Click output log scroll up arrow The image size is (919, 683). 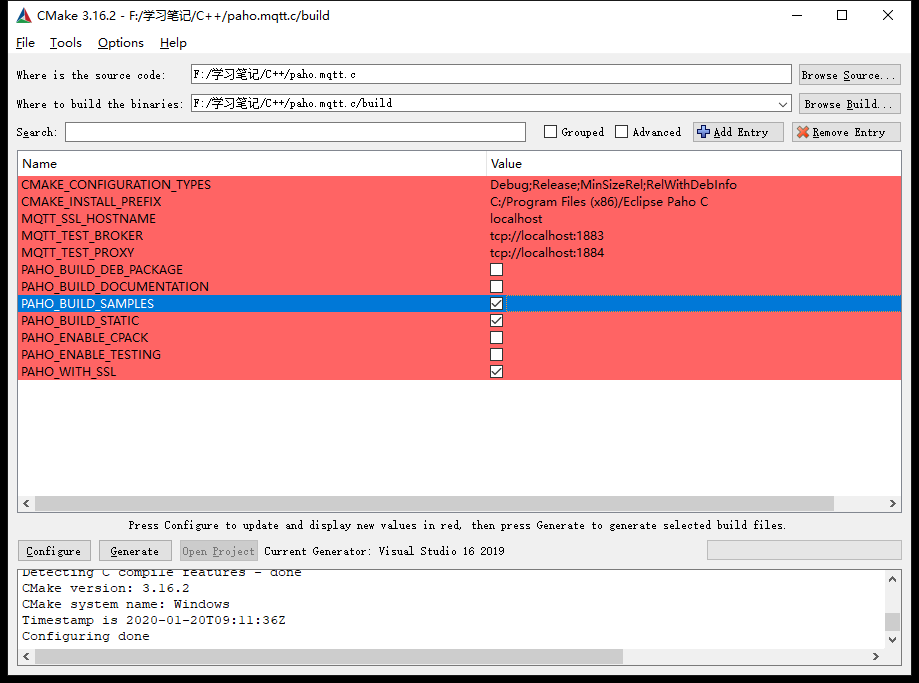point(892,579)
